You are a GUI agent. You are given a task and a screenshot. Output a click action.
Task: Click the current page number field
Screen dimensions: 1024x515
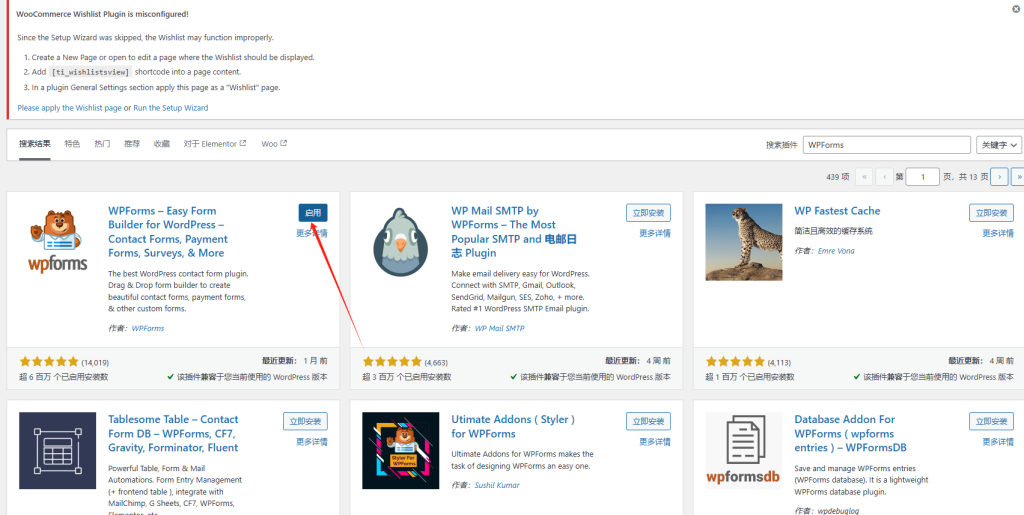[922, 176]
